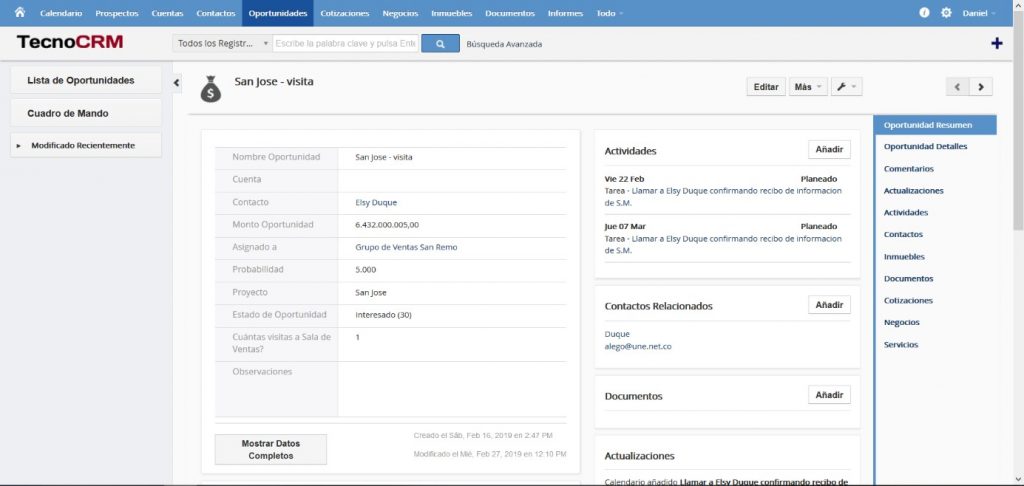Open the settings gear icon
The image size is (1024, 486).
(x=946, y=13)
